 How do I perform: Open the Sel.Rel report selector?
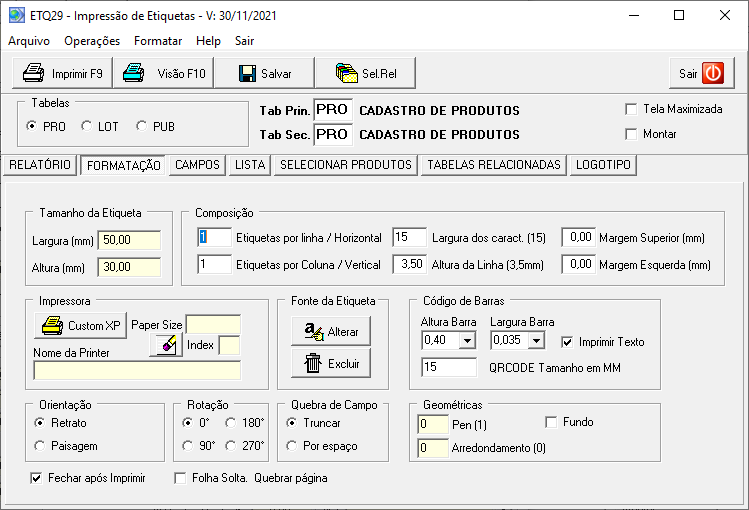(x=365, y=73)
